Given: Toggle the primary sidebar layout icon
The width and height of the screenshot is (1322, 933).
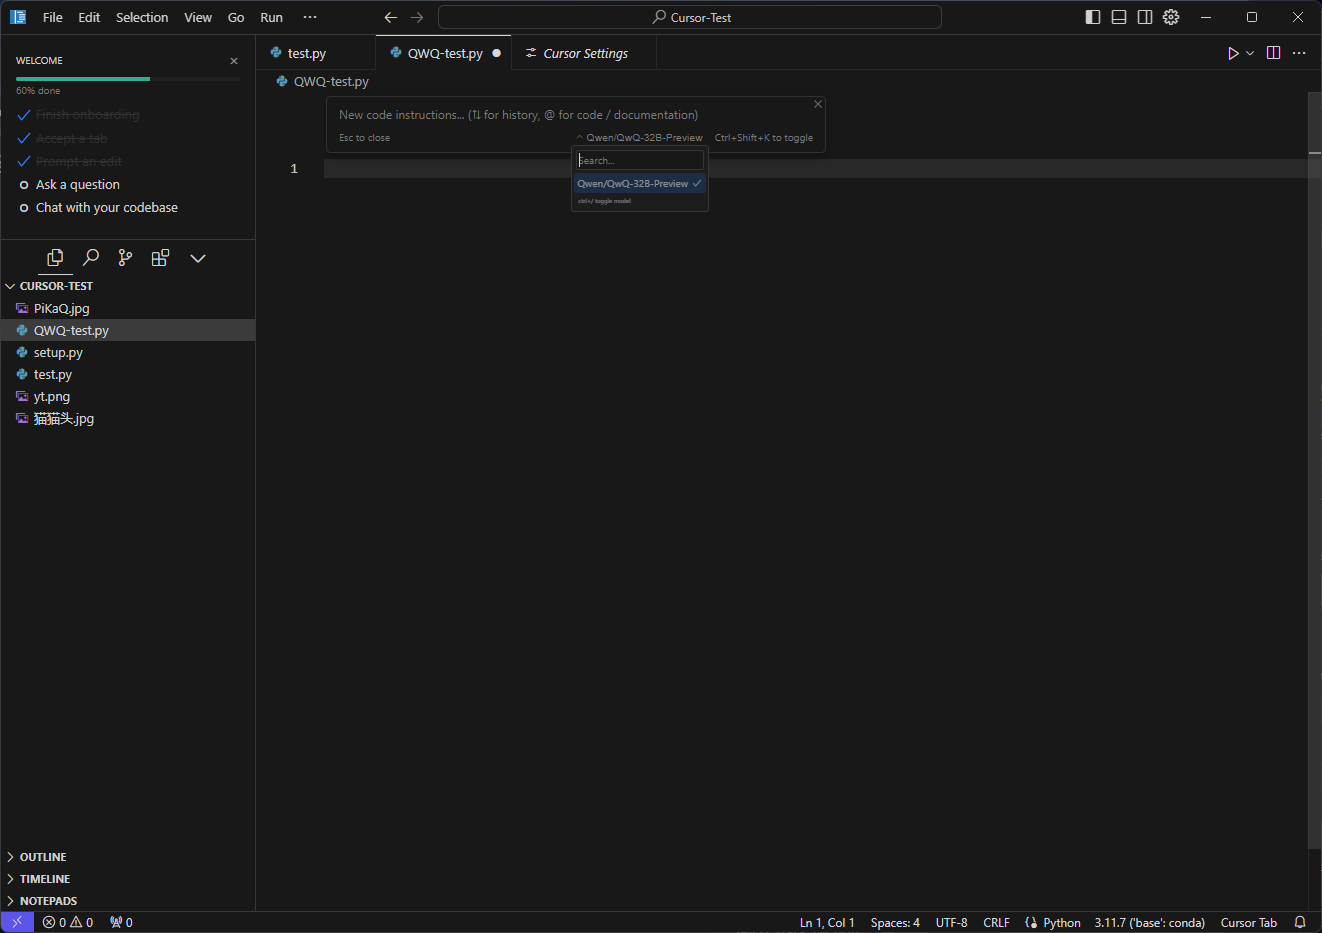Looking at the screenshot, I should click(1093, 17).
